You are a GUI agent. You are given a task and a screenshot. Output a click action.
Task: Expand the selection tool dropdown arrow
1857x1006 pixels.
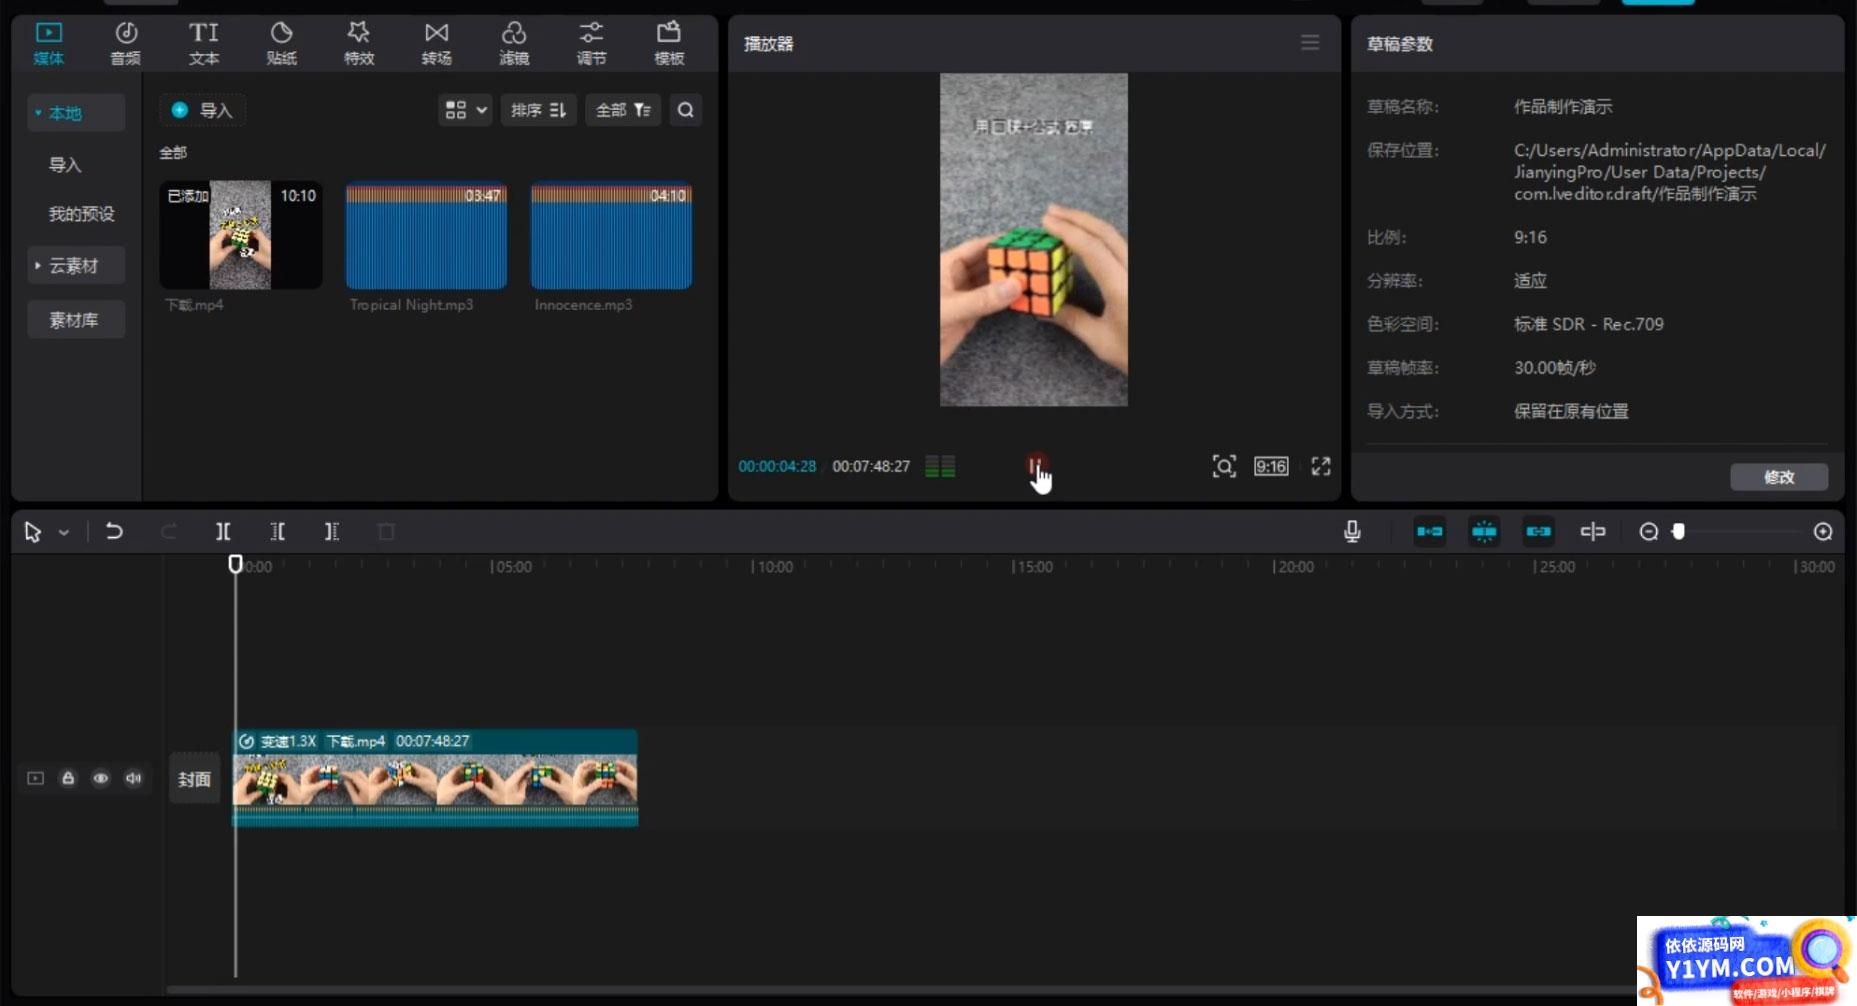(x=64, y=532)
